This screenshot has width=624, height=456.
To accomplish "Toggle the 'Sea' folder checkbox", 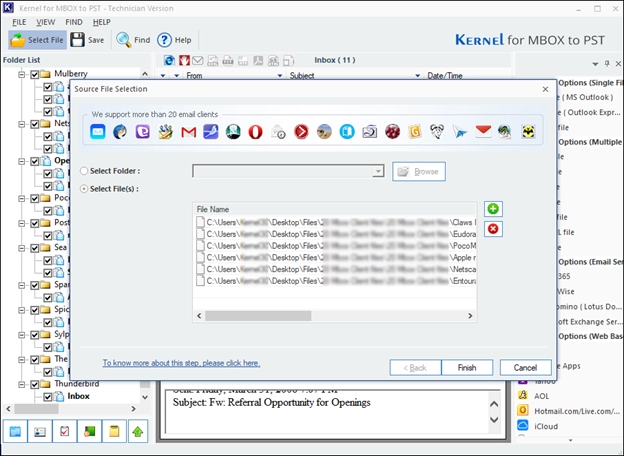I will pyautogui.click(x=35, y=248).
